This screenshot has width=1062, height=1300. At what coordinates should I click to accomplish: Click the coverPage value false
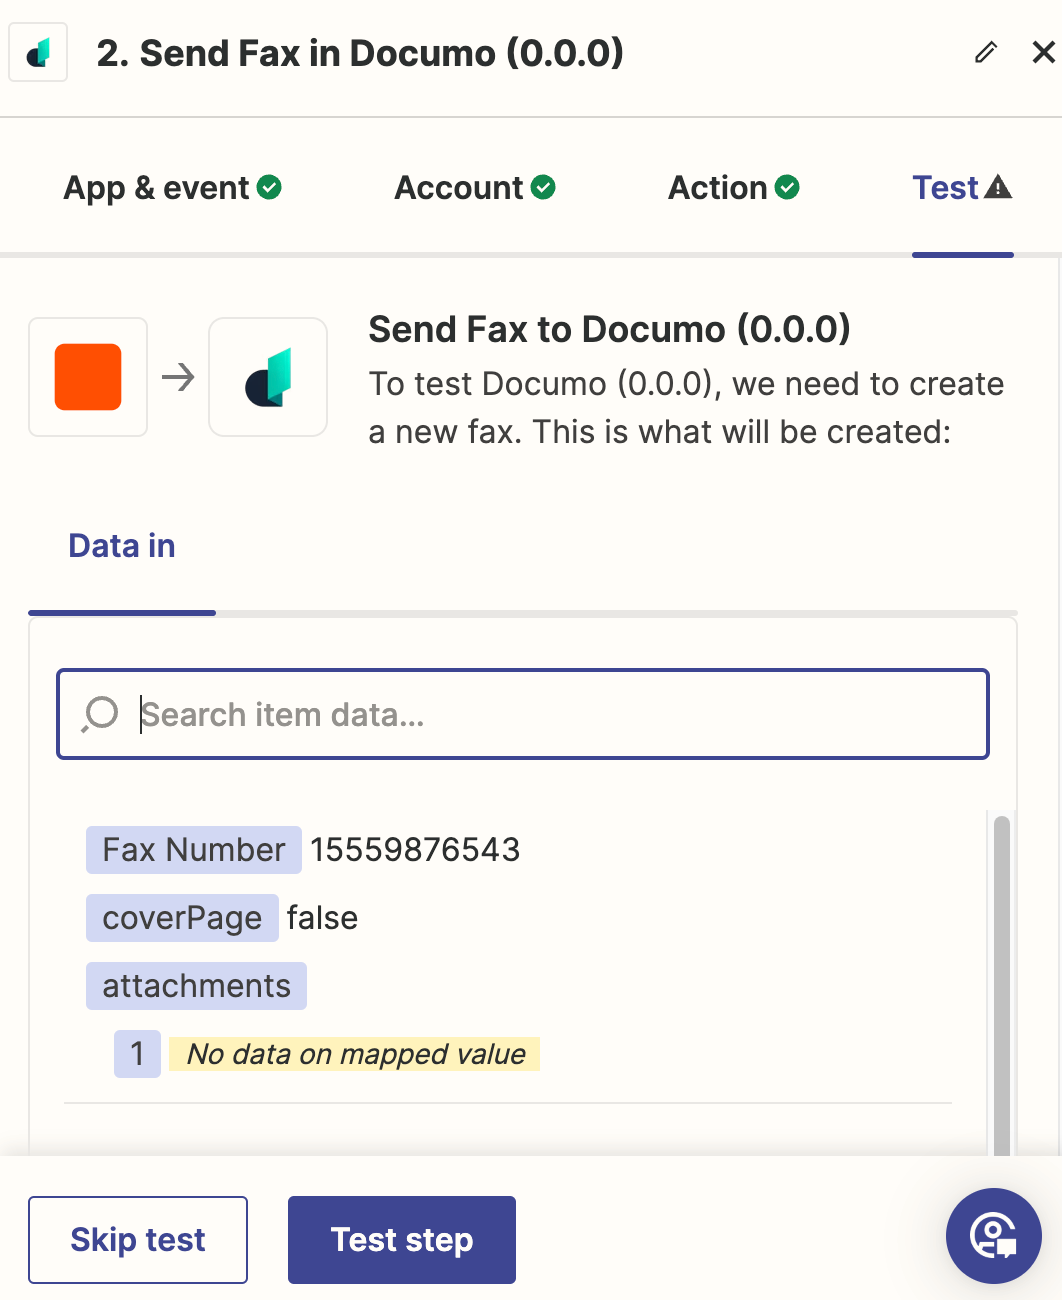[x=322, y=918]
